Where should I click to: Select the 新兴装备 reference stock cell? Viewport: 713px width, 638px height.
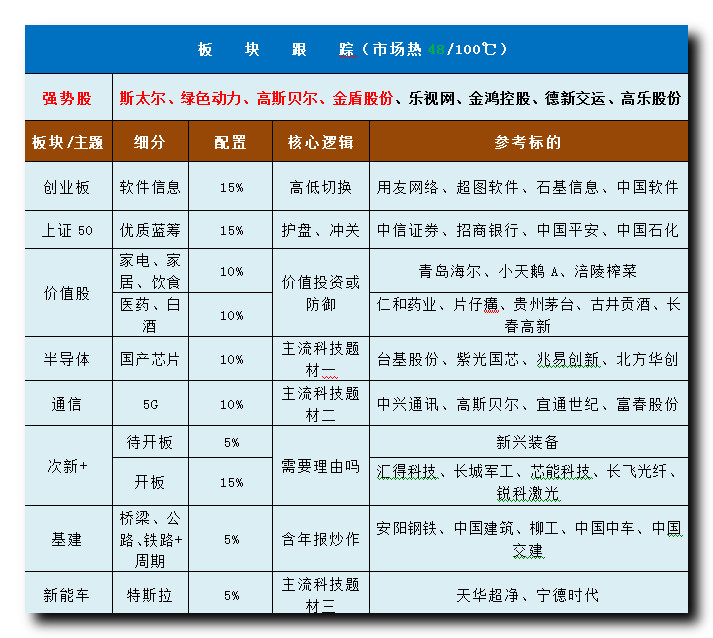tap(527, 442)
